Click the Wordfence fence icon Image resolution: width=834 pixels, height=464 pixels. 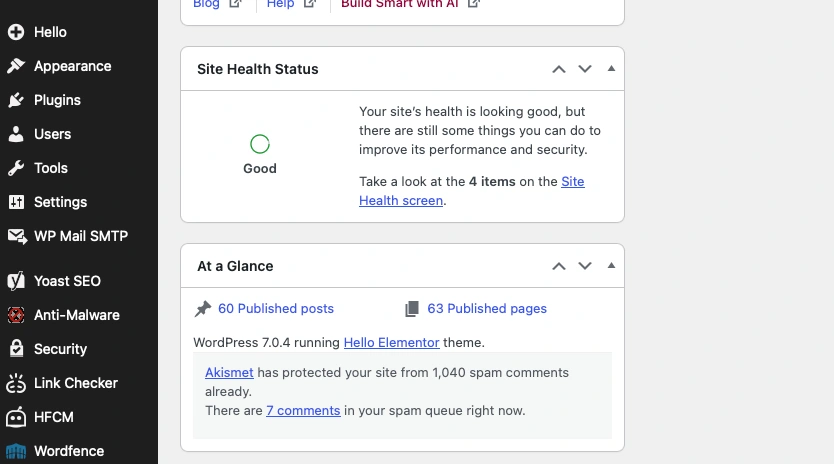point(16,451)
